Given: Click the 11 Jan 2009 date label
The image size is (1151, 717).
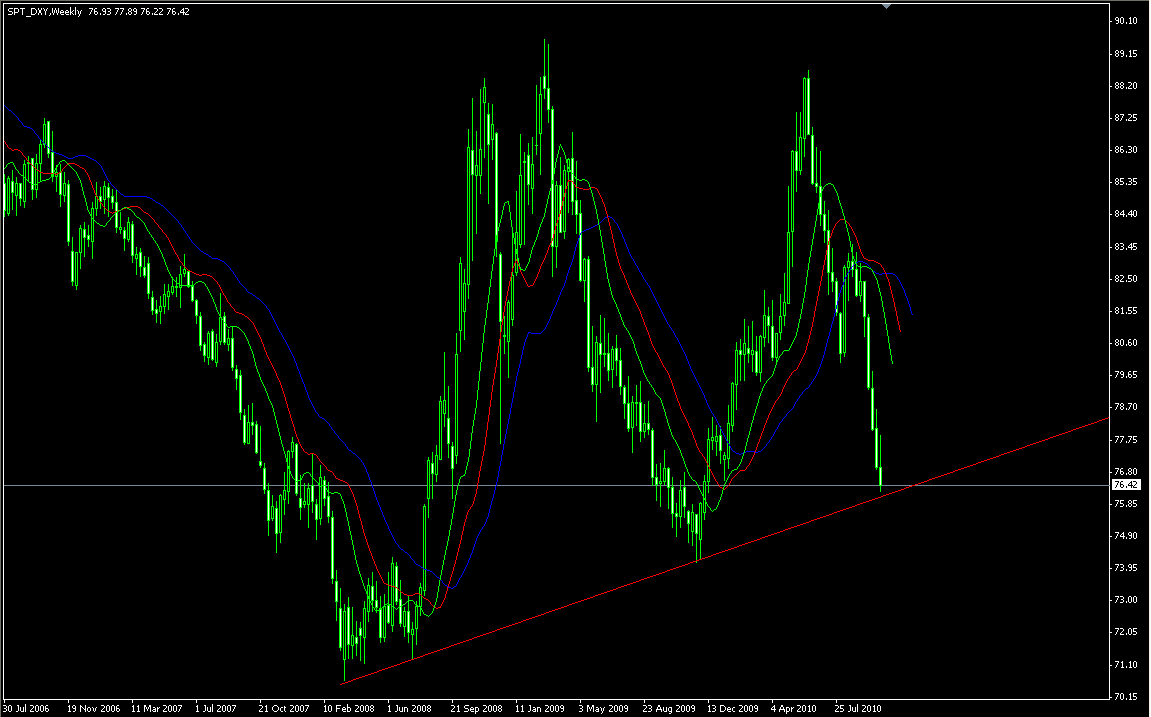Looking at the screenshot, I should click(x=540, y=709).
